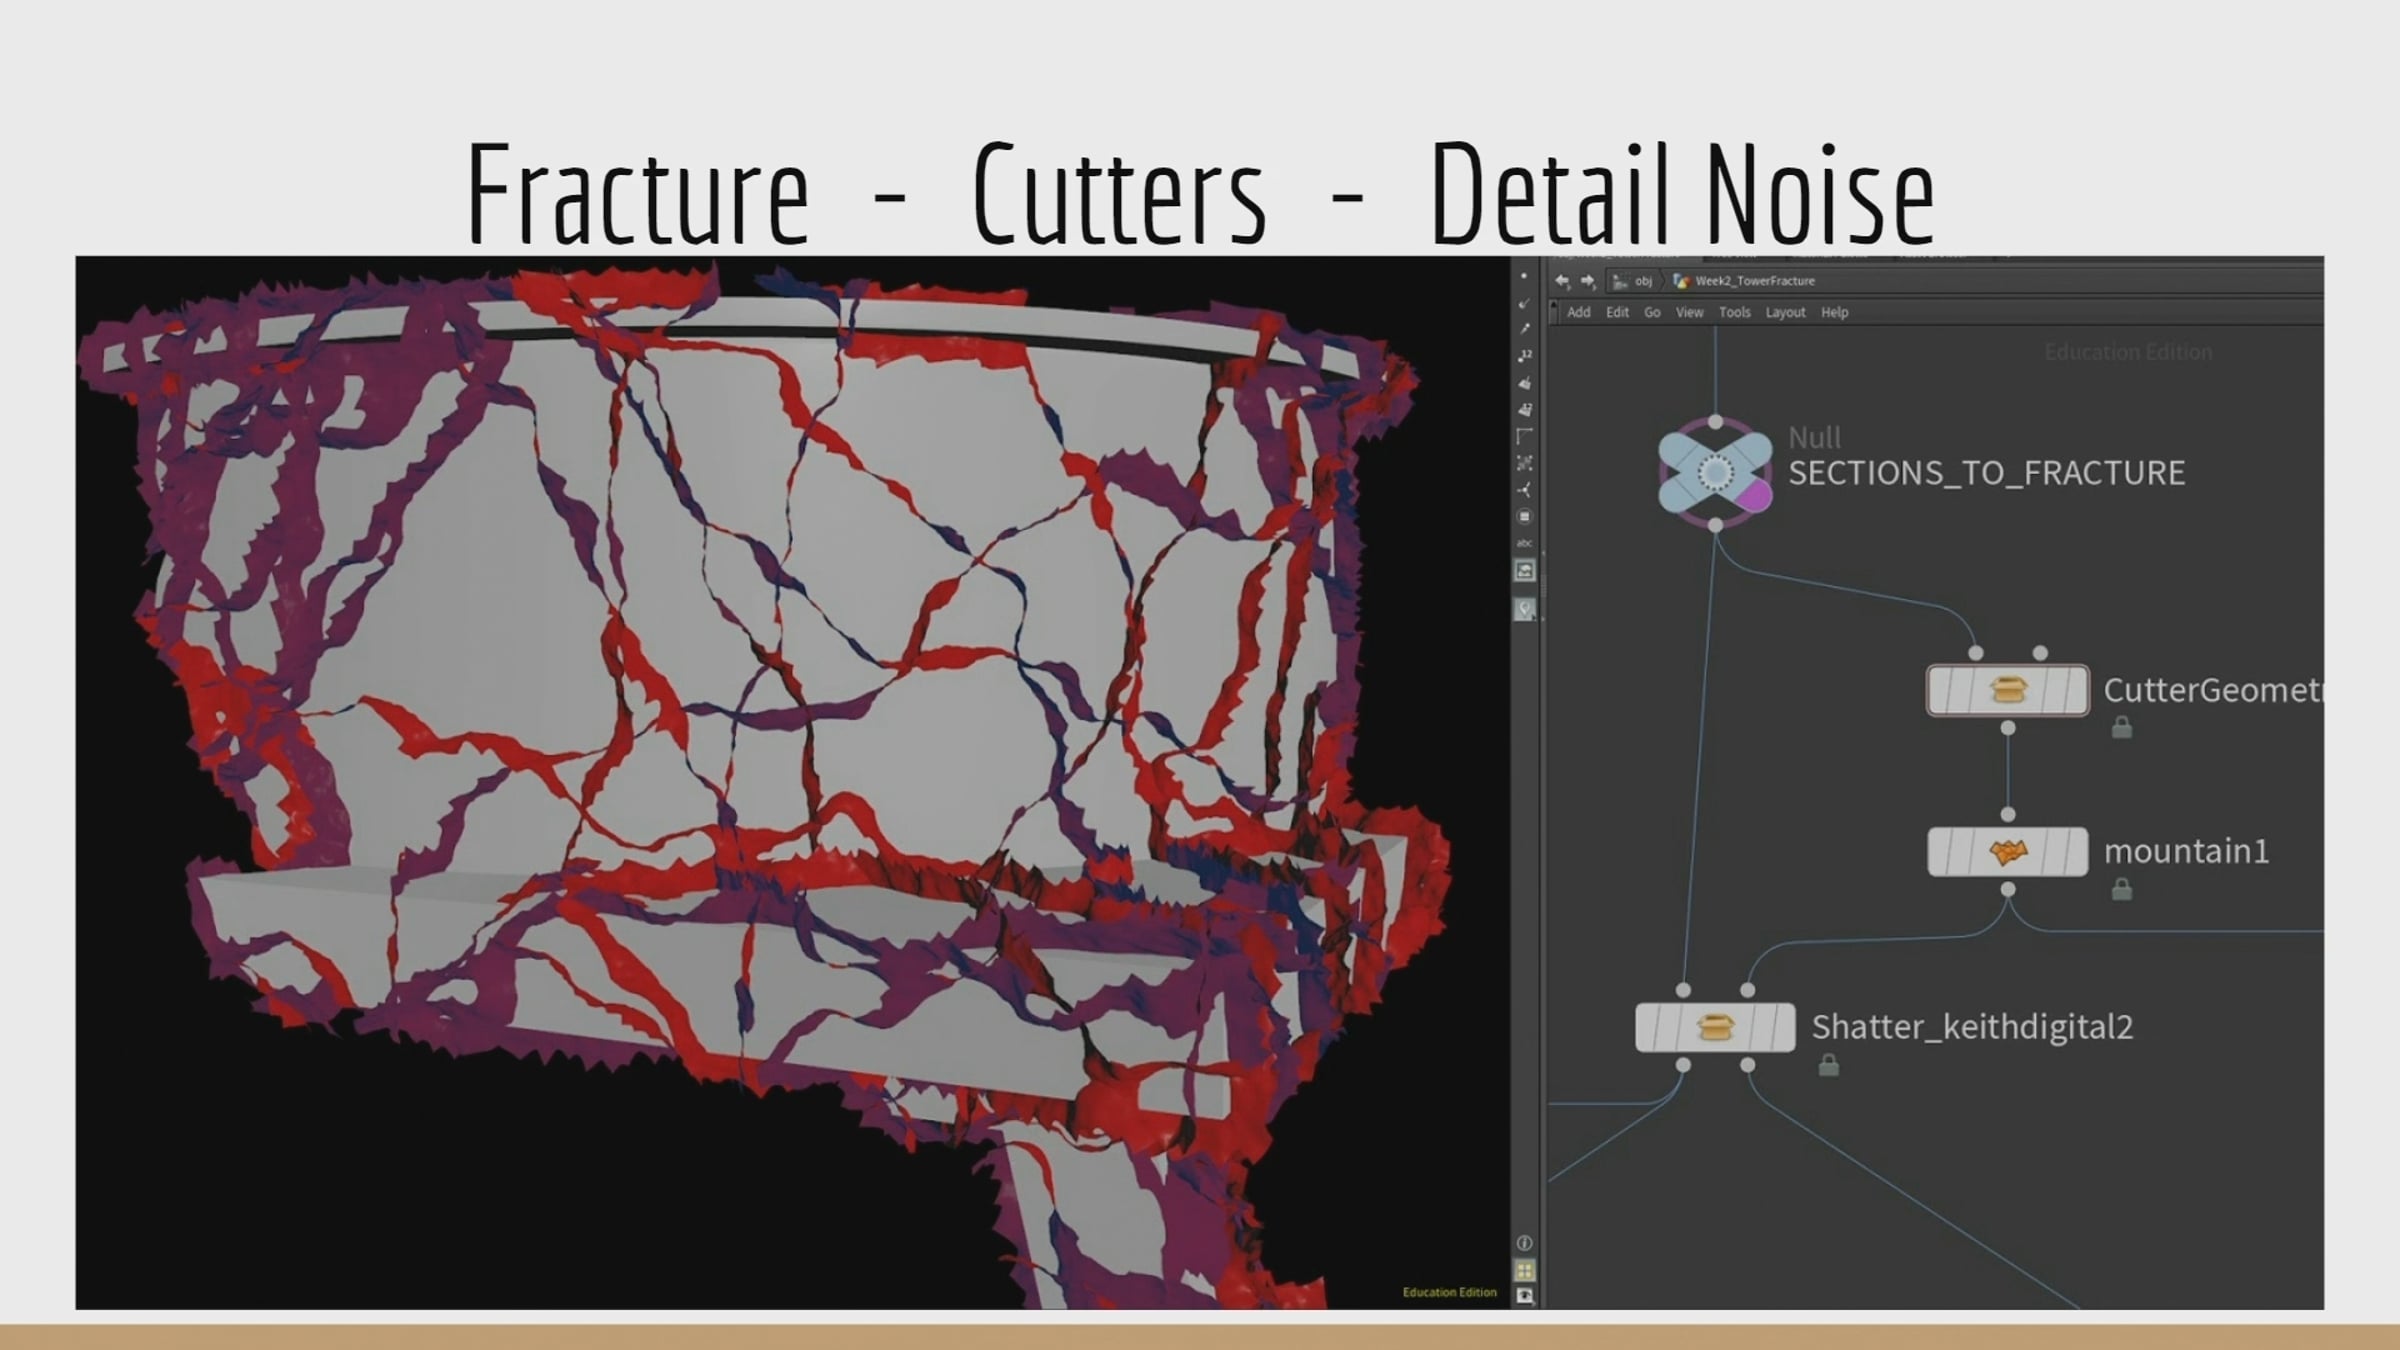Image resolution: width=2400 pixels, height=1350 pixels.
Task: Click the back navigation arrow
Action: (x=1563, y=281)
